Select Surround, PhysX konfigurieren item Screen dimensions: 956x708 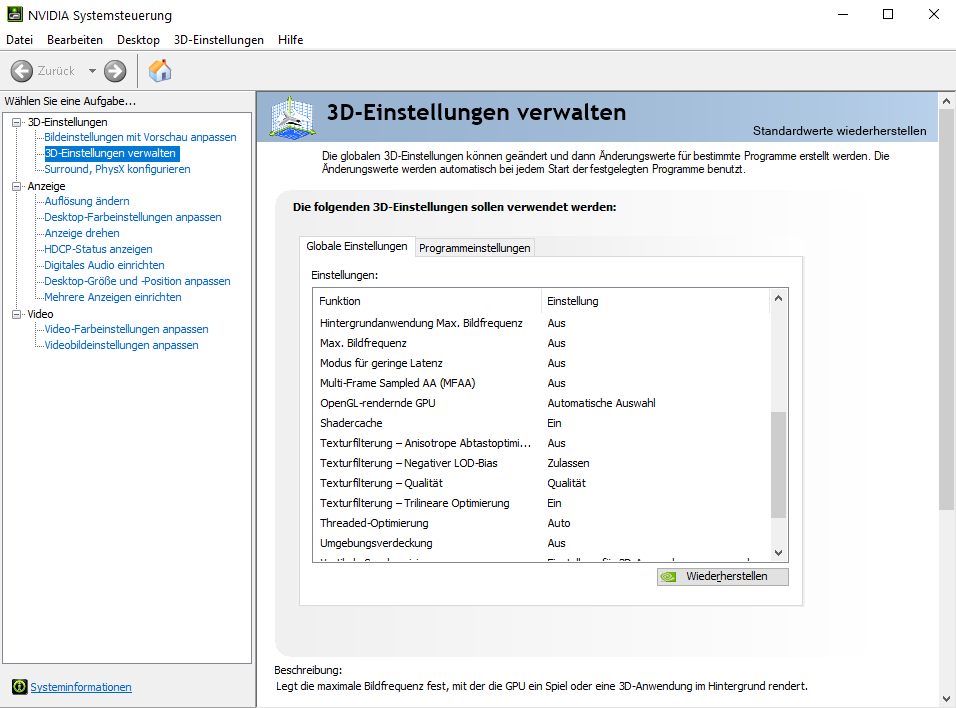(x=117, y=169)
